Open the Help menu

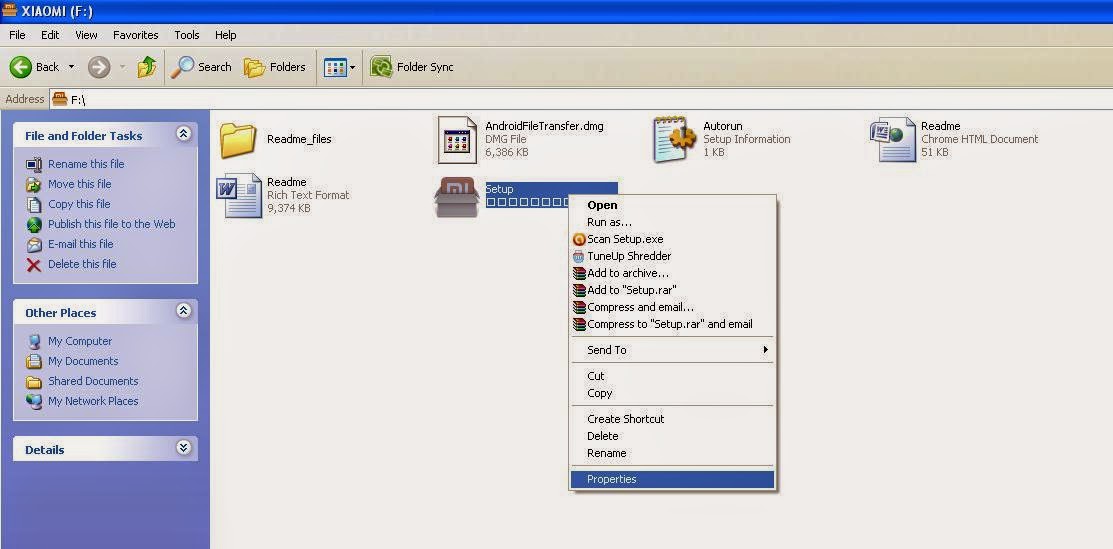[226, 35]
